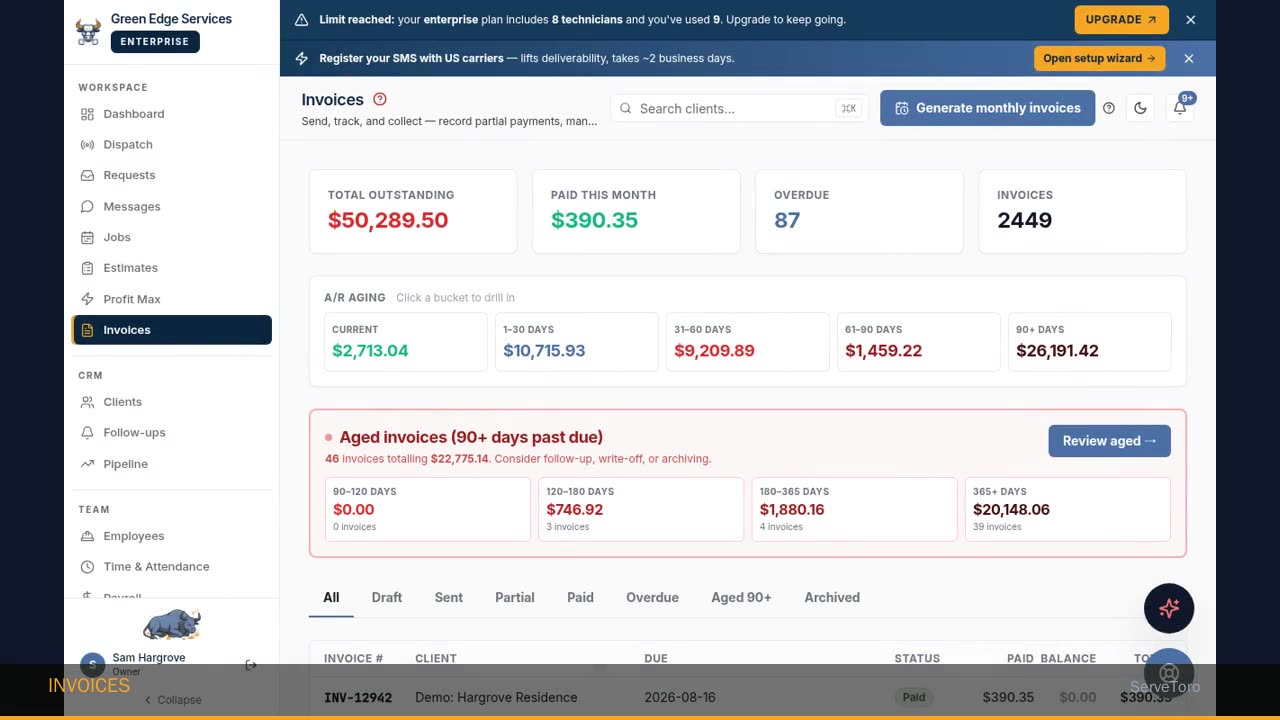This screenshot has width=1280, height=720.
Task: Open the 180–365 days aged card
Action: point(854,509)
